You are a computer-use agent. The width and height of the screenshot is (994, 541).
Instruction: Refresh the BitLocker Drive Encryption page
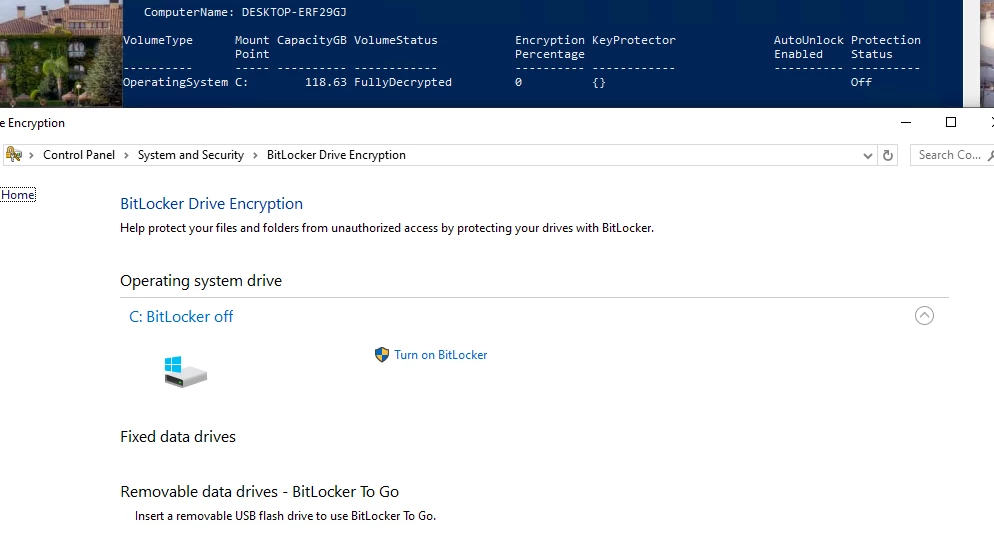pos(888,155)
